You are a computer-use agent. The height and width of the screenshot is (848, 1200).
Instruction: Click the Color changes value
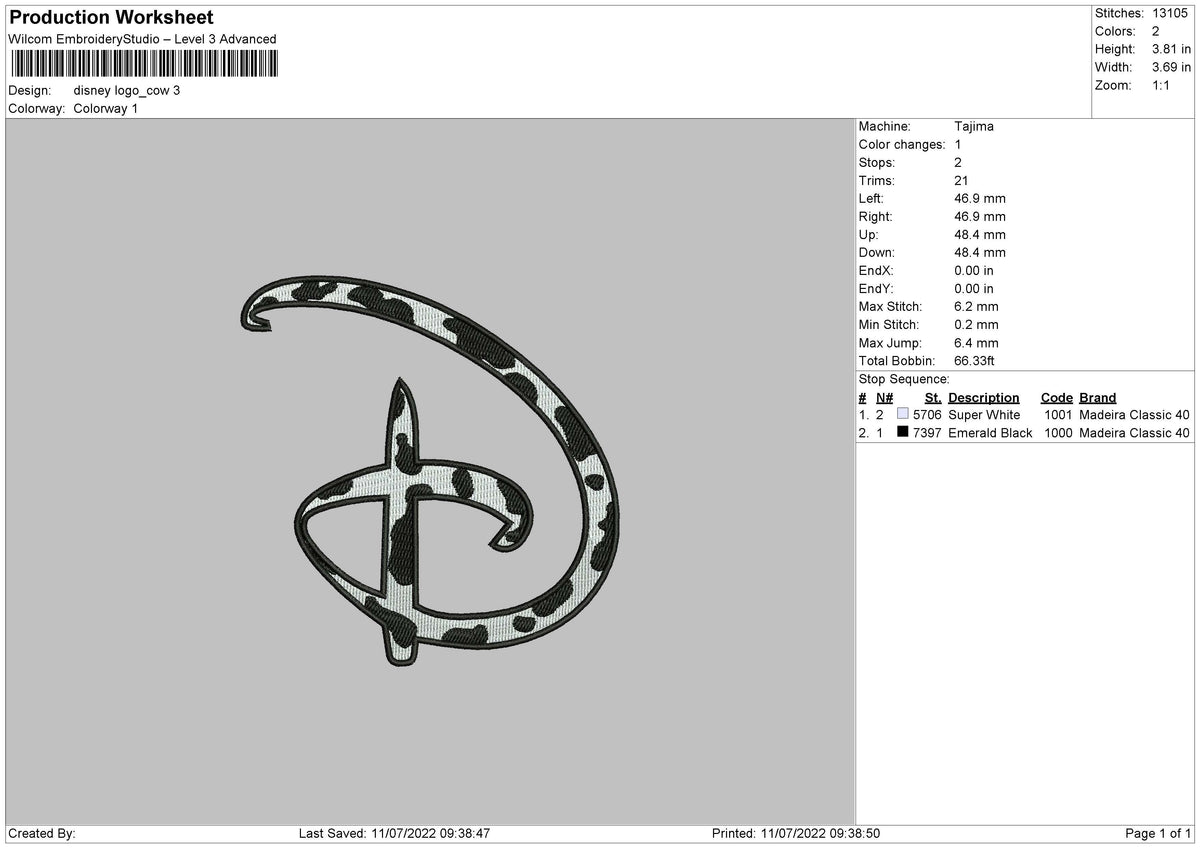(x=958, y=145)
